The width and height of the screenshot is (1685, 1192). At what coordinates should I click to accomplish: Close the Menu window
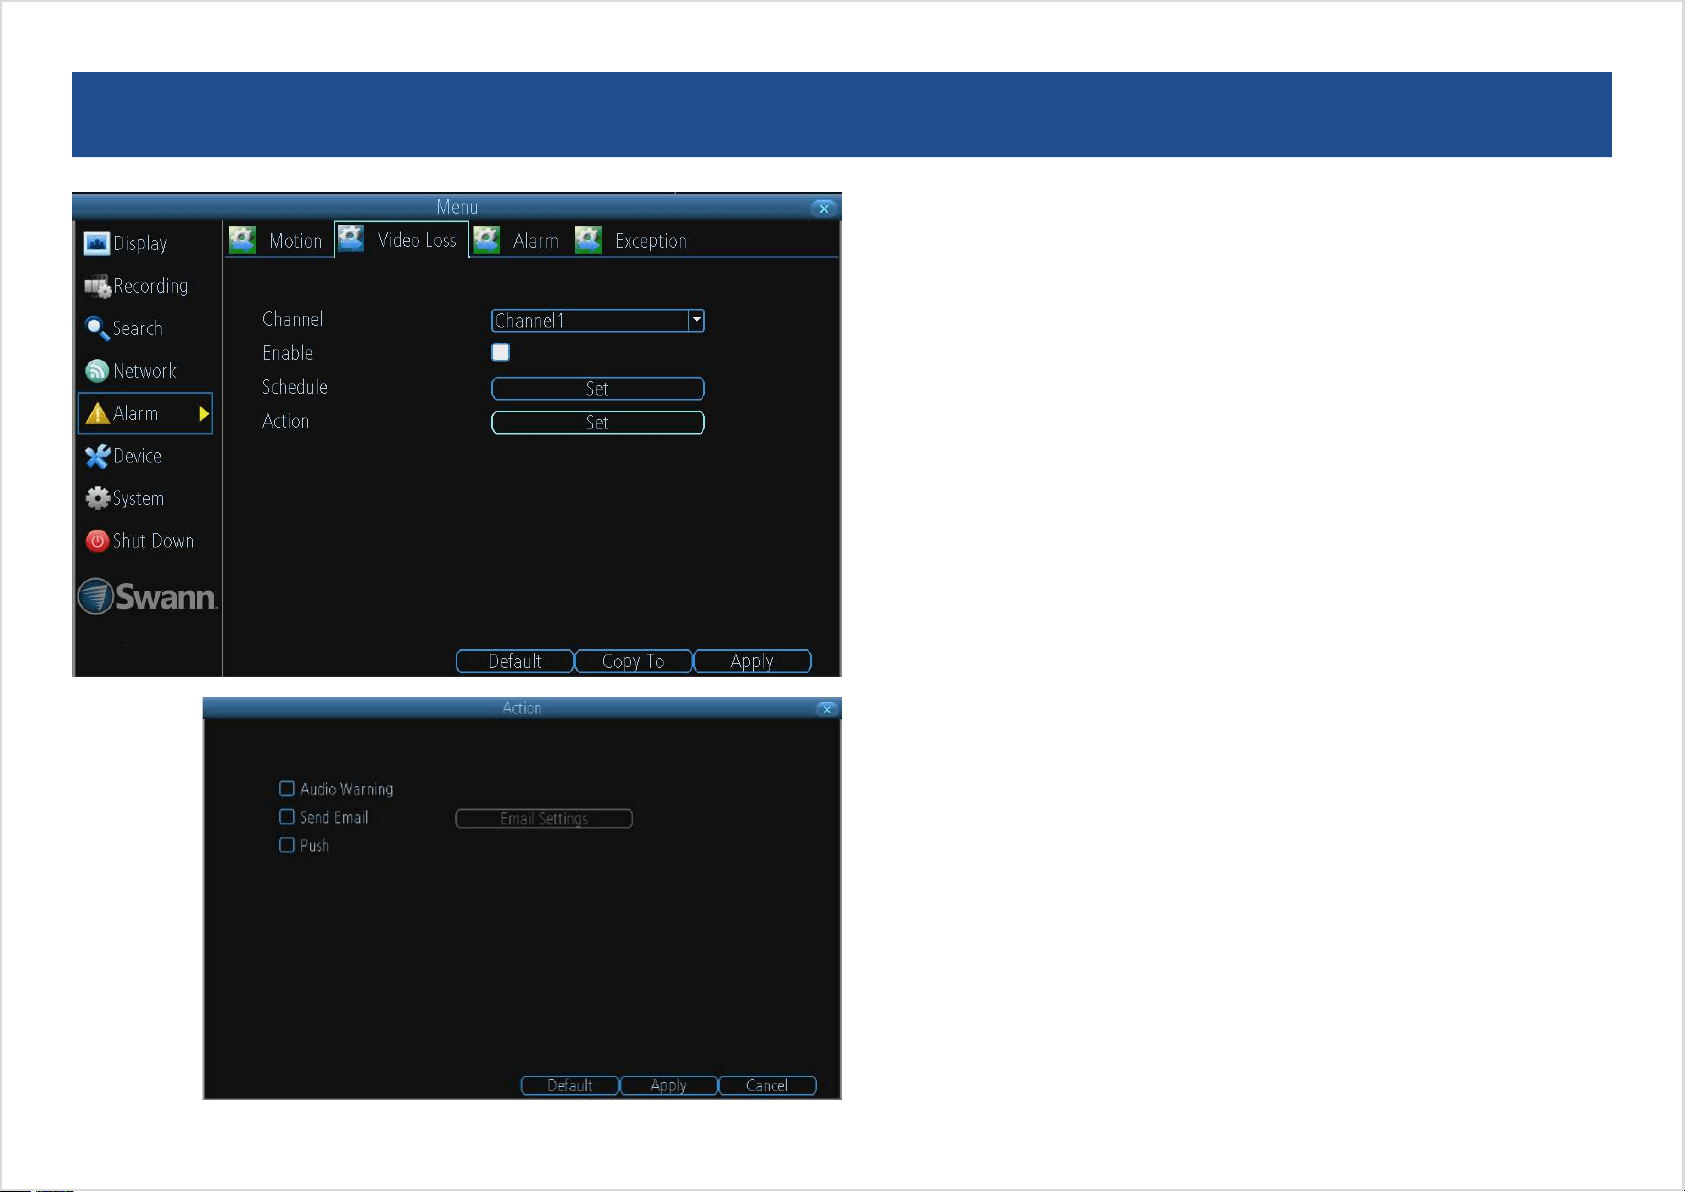823,208
